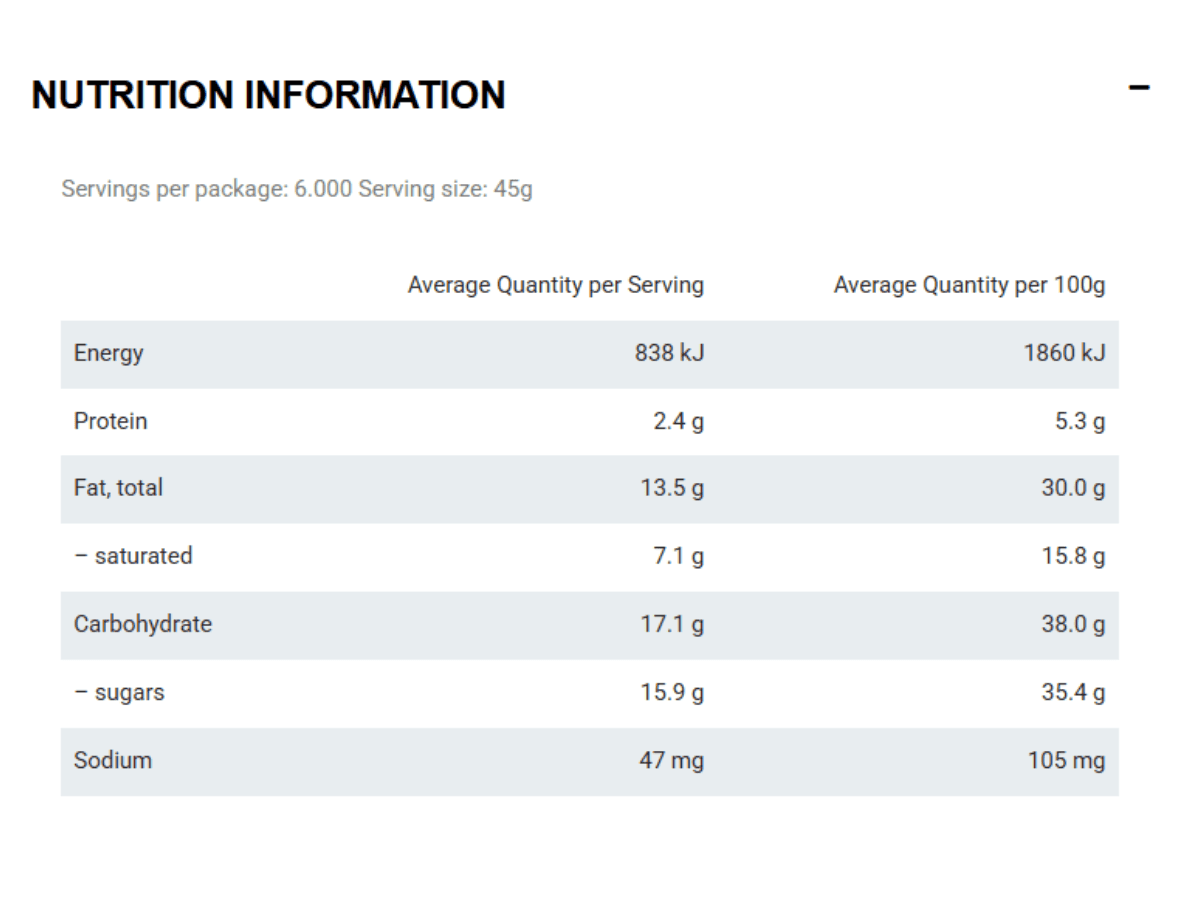The image size is (1200, 900).
Task: Select the 15.9 g sugars value
Action: tap(672, 692)
